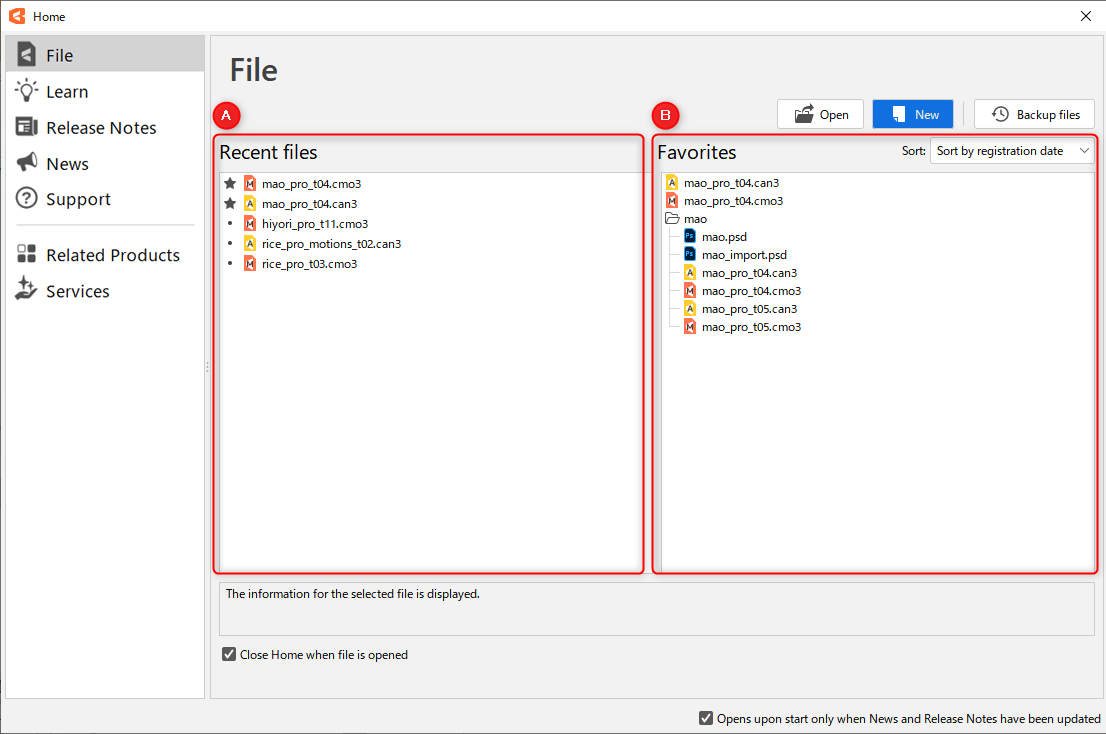Click the mao folder icon in Favorites

[x=672, y=219]
